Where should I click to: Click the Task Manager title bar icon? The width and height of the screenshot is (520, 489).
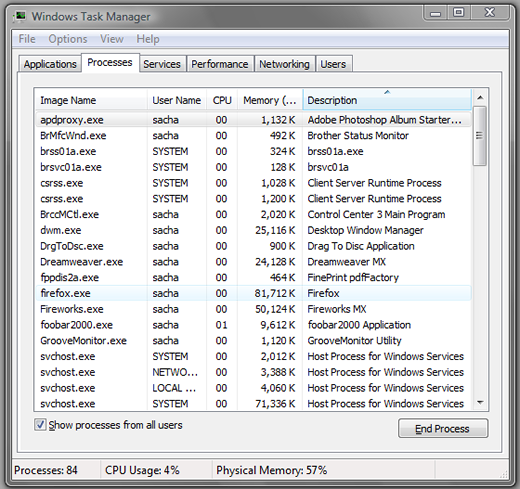coord(20,16)
